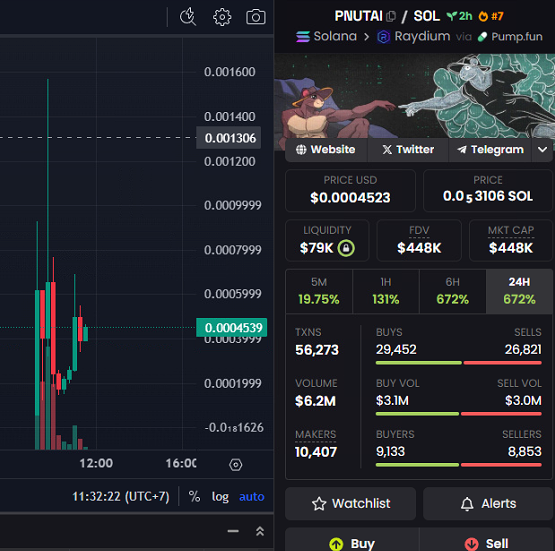
Task: Click the buy vol versus sell vol bar
Action: point(458,414)
